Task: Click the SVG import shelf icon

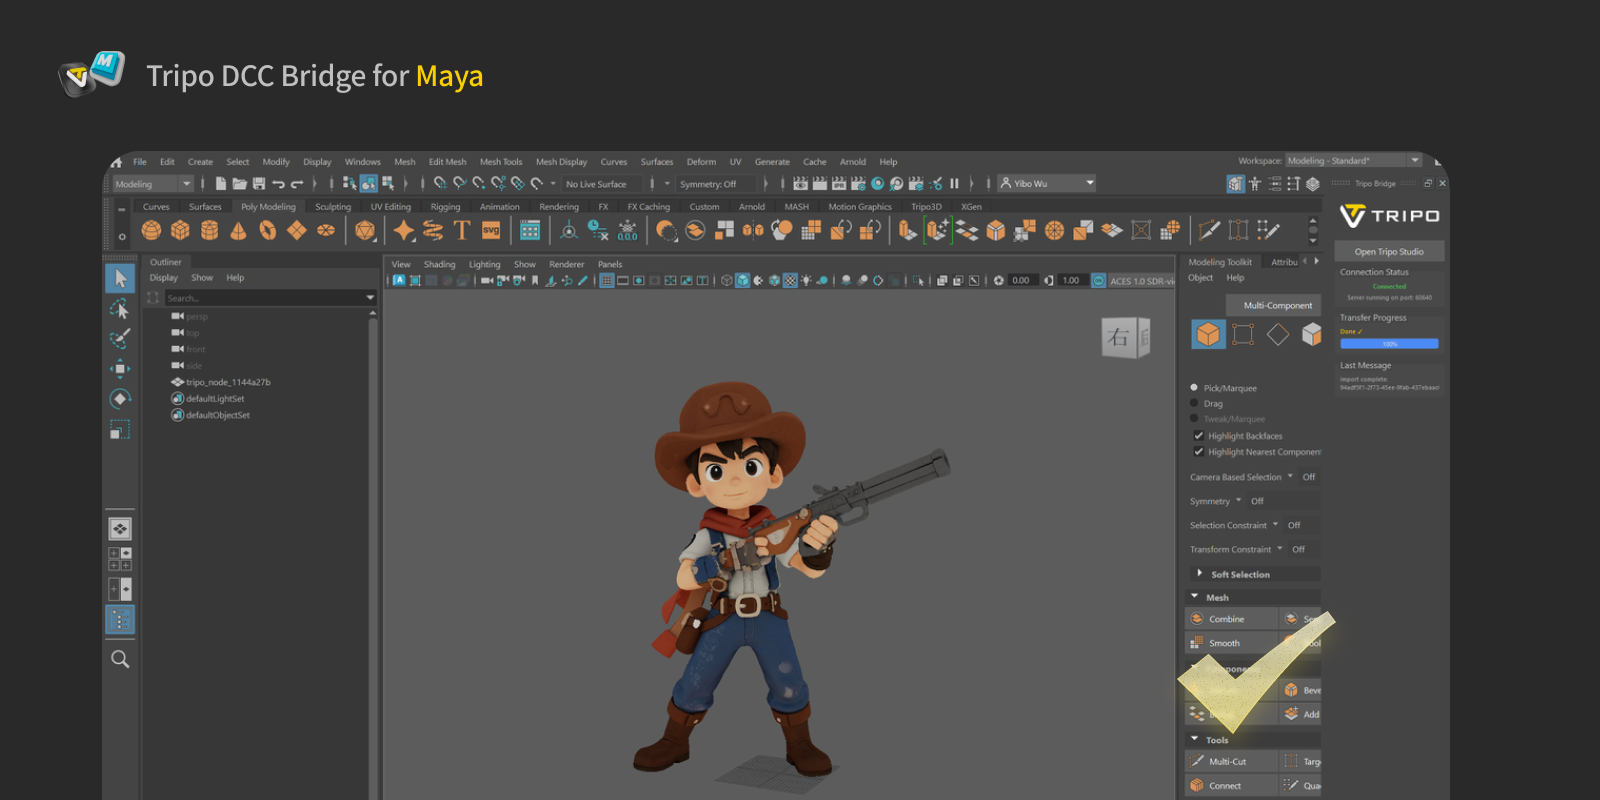Action: (x=491, y=231)
